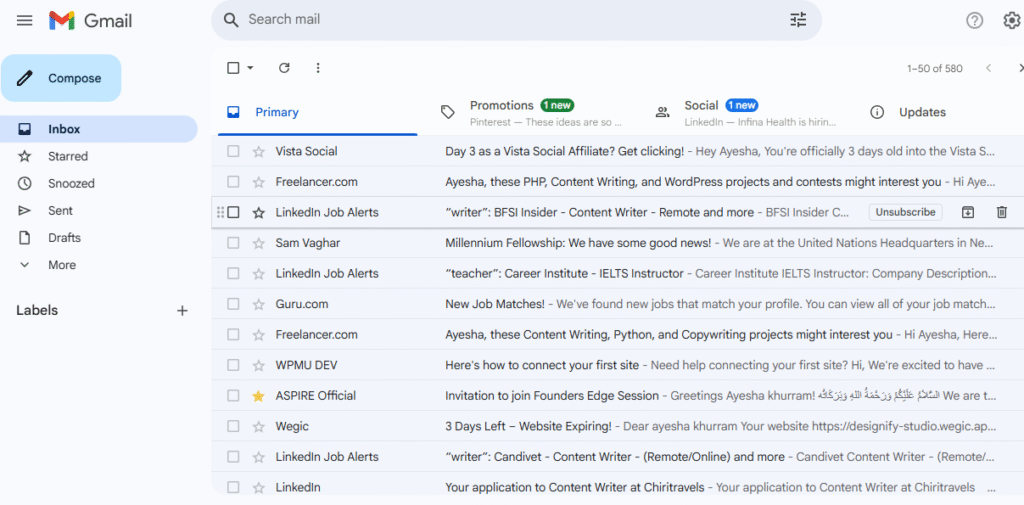Check the Freelancer.com PHP projects email

233,182
